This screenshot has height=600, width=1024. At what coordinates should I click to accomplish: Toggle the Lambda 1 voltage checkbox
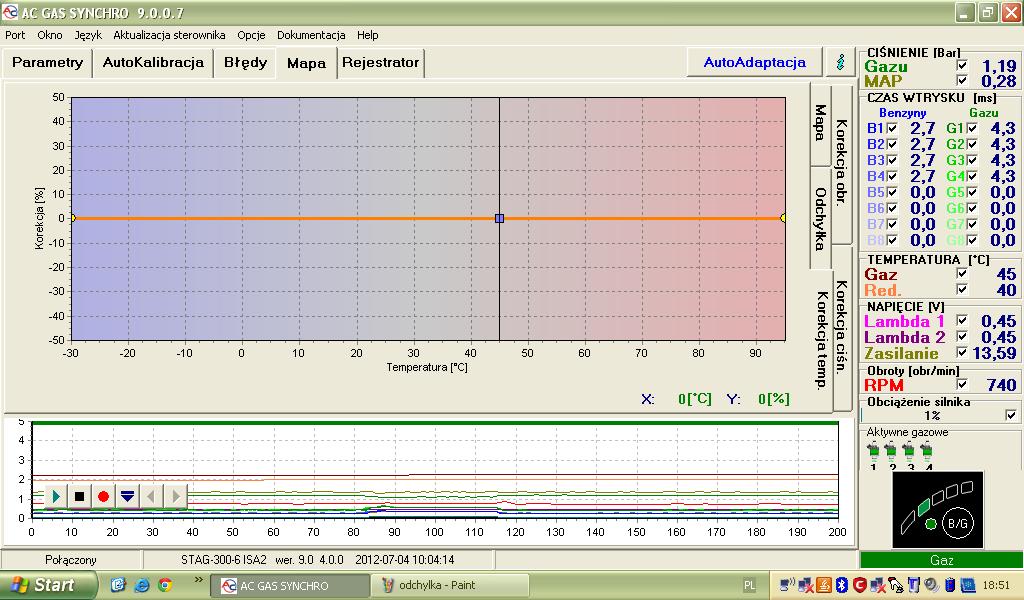coord(962,321)
